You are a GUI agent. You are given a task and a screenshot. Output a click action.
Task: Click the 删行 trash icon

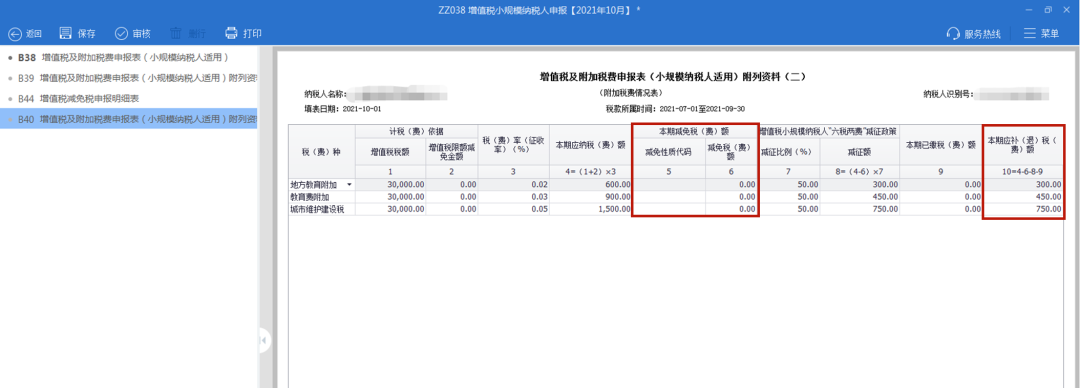coord(176,33)
